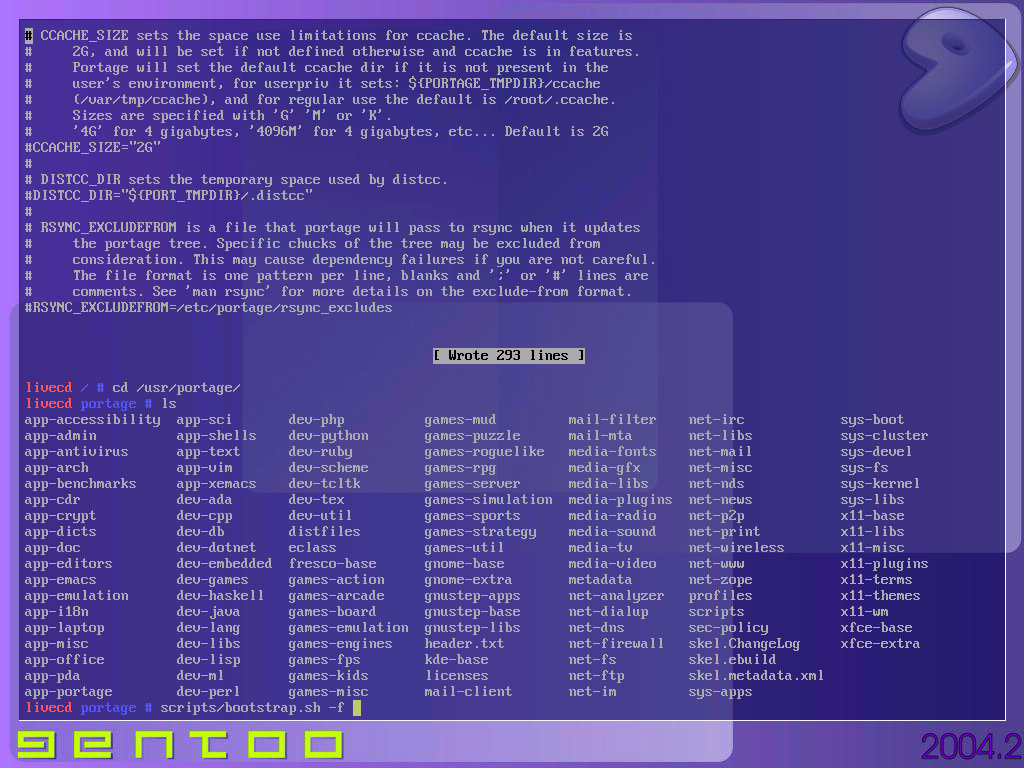Pick the sec-policy entry
Viewport: 1024px width, 768px height.
(x=728, y=628)
